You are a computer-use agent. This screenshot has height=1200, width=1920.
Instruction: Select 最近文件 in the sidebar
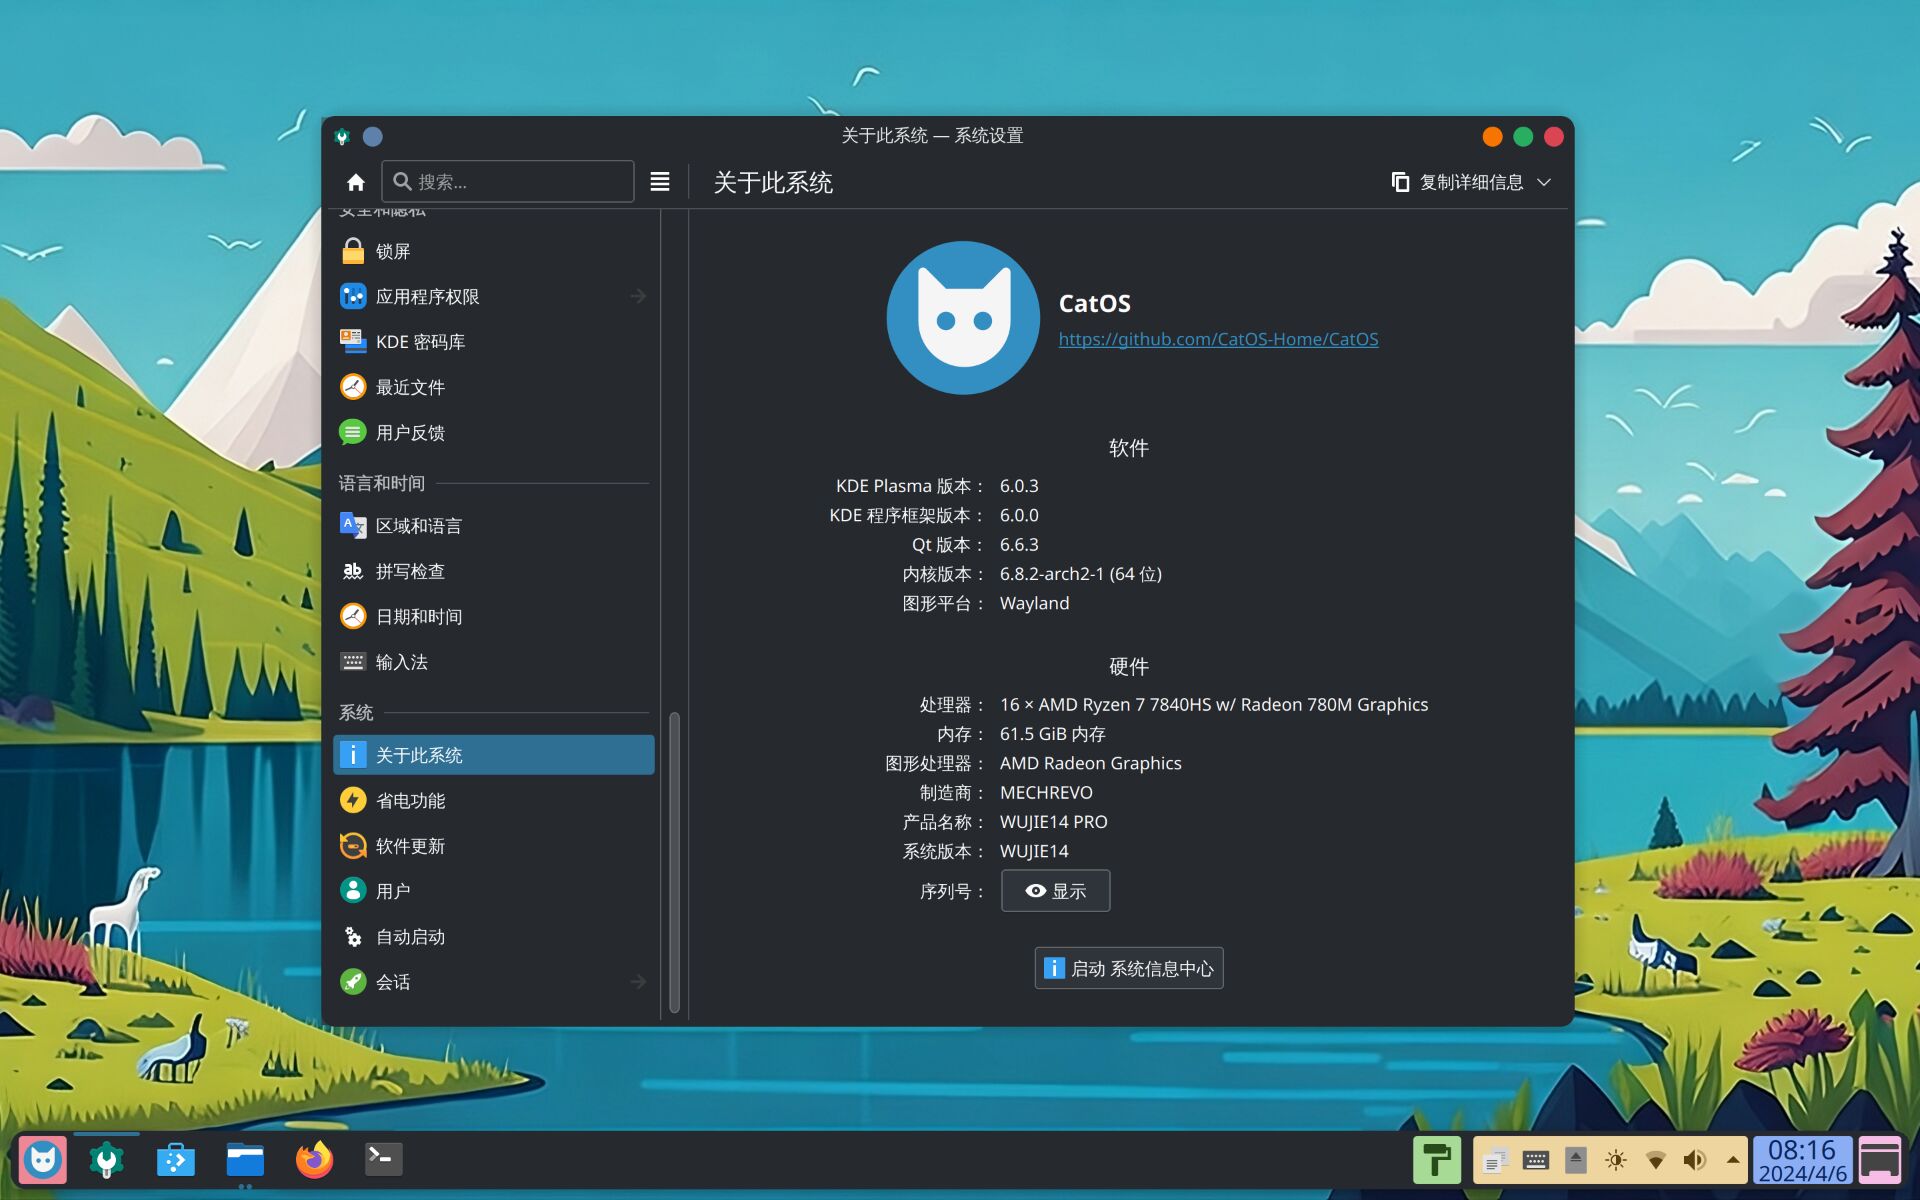[x=493, y=387]
